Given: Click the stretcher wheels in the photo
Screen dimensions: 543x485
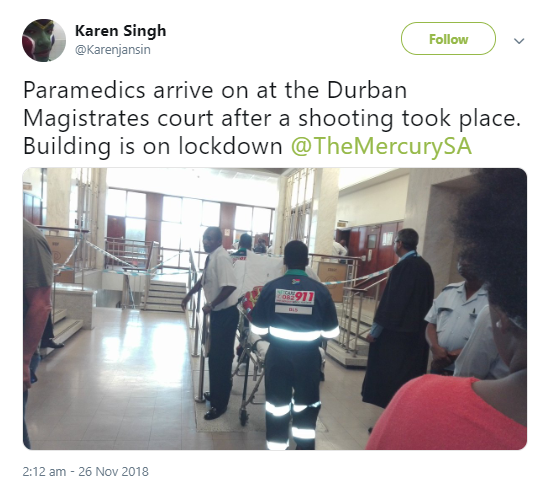Looking at the screenshot, I should coord(244,416).
